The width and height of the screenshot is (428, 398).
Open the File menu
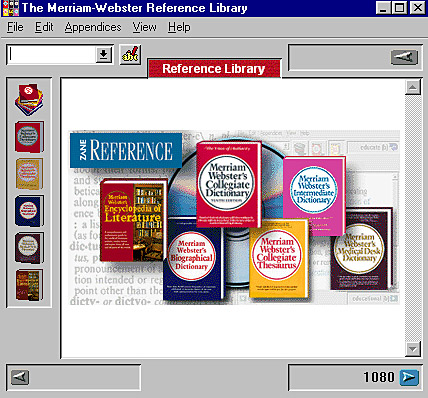pyautogui.click(x=15, y=27)
